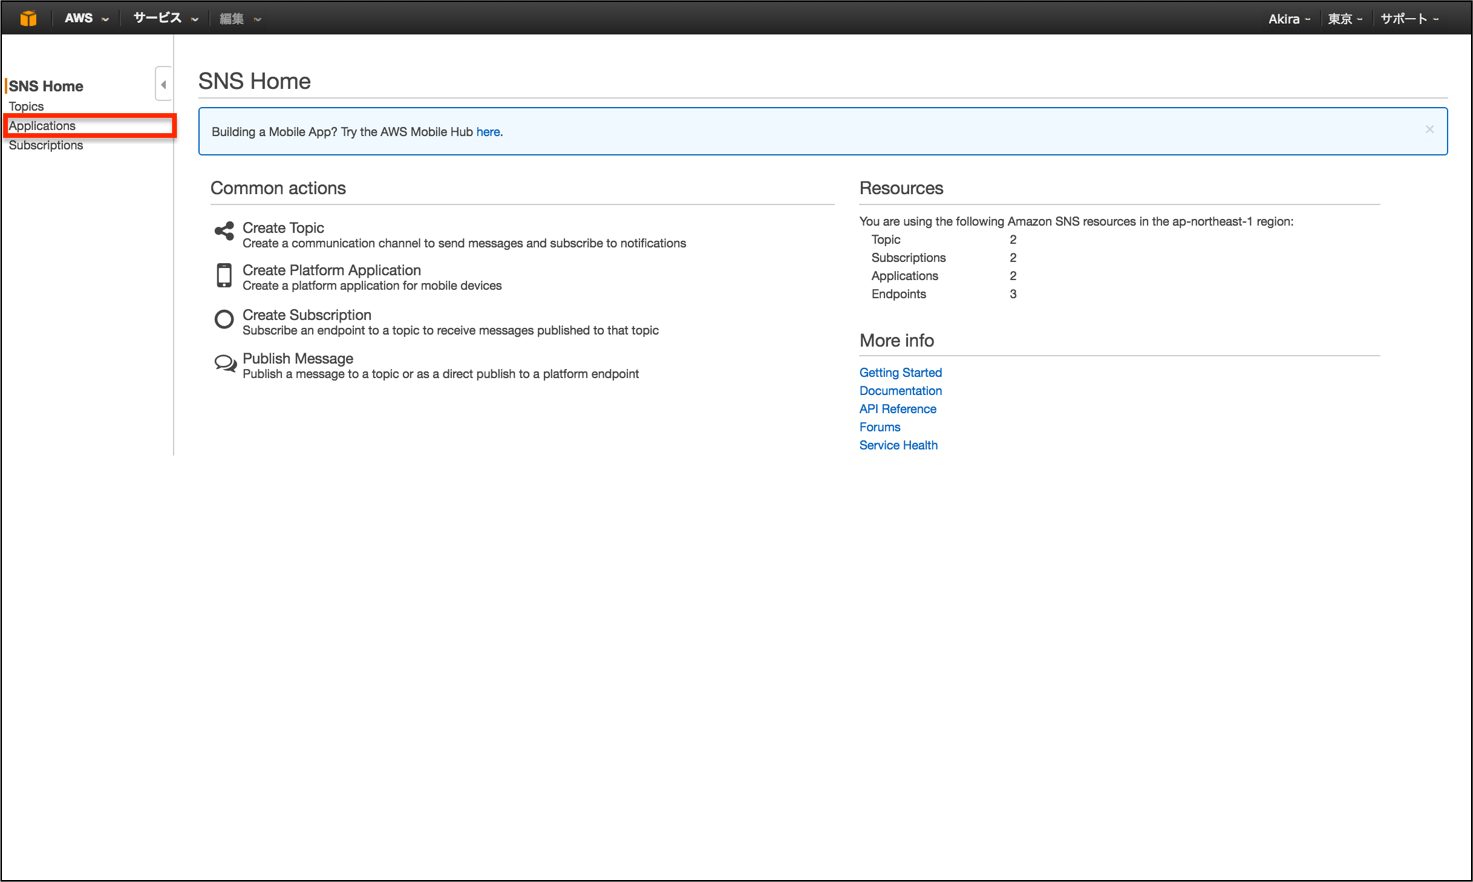Open the サポート support menu
The image size is (1473, 882).
(x=1409, y=18)
